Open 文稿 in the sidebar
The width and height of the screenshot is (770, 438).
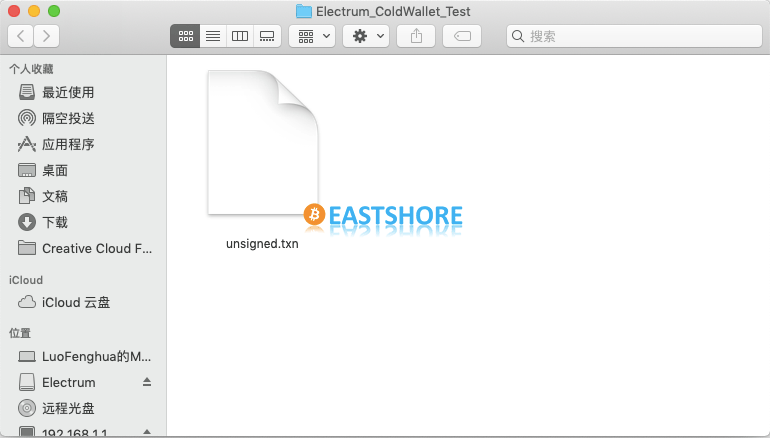(83, 196)
